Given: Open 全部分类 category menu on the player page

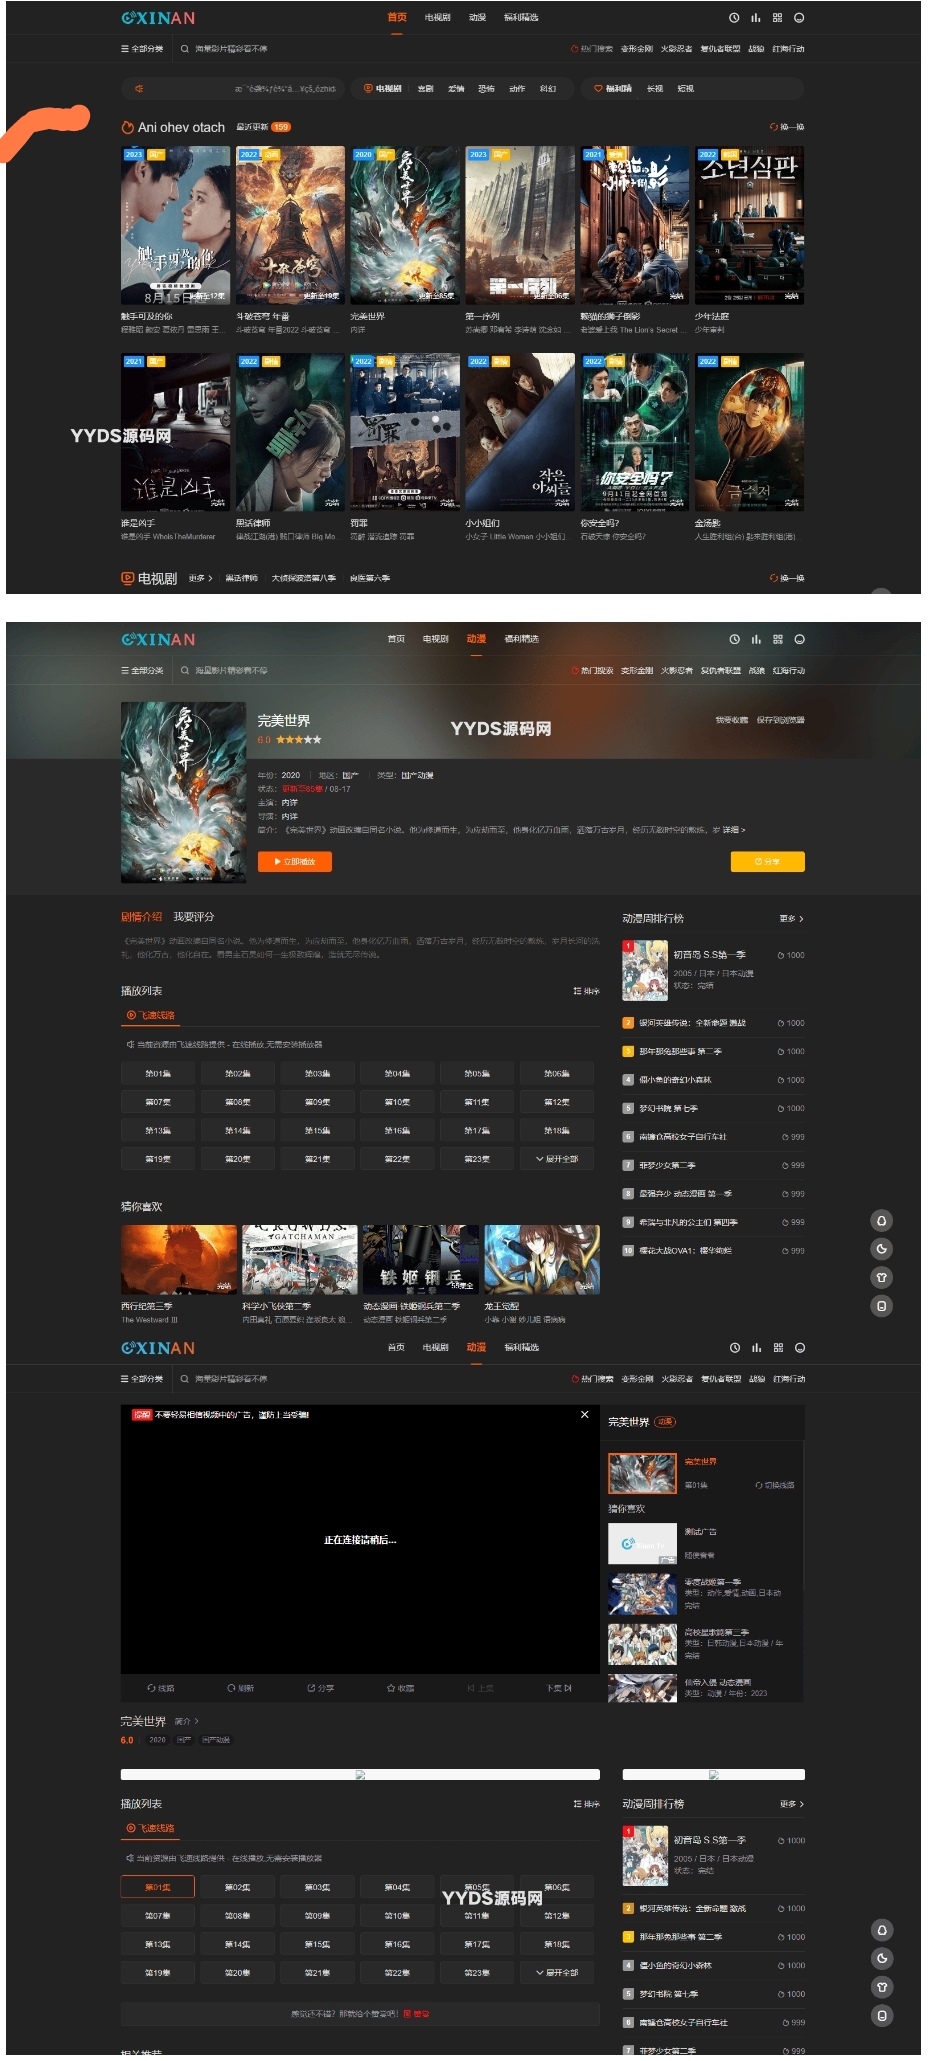Looking at the screenshot, I should tap(142, 1378).
